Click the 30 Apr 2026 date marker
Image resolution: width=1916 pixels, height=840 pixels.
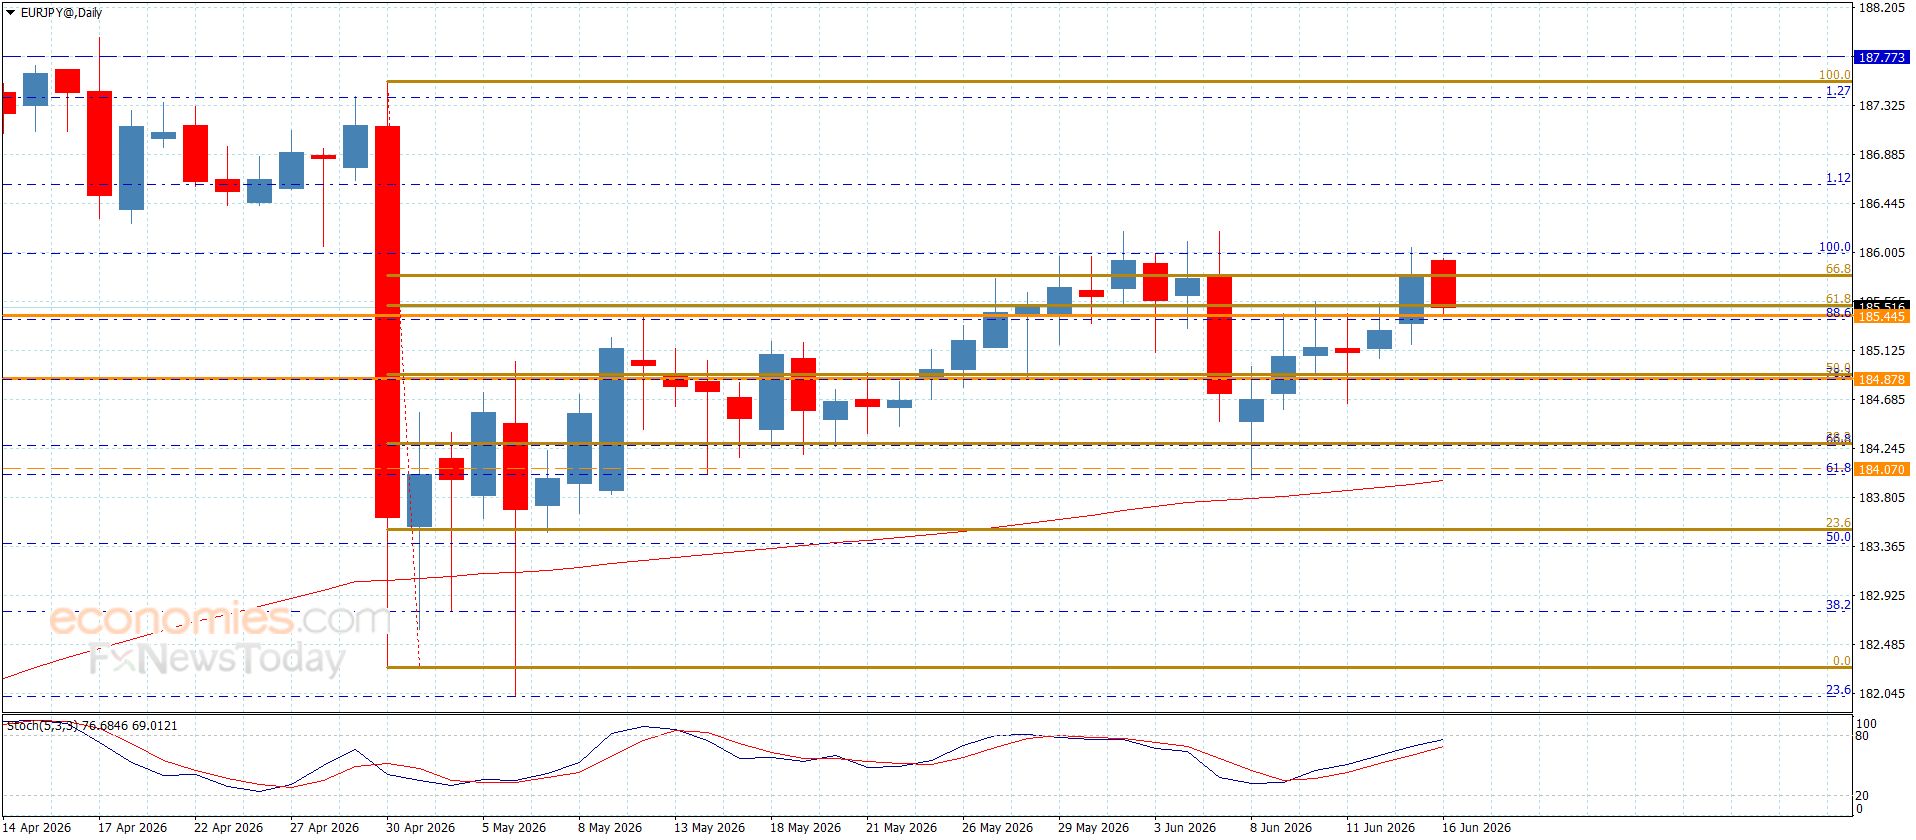point(420,827)
